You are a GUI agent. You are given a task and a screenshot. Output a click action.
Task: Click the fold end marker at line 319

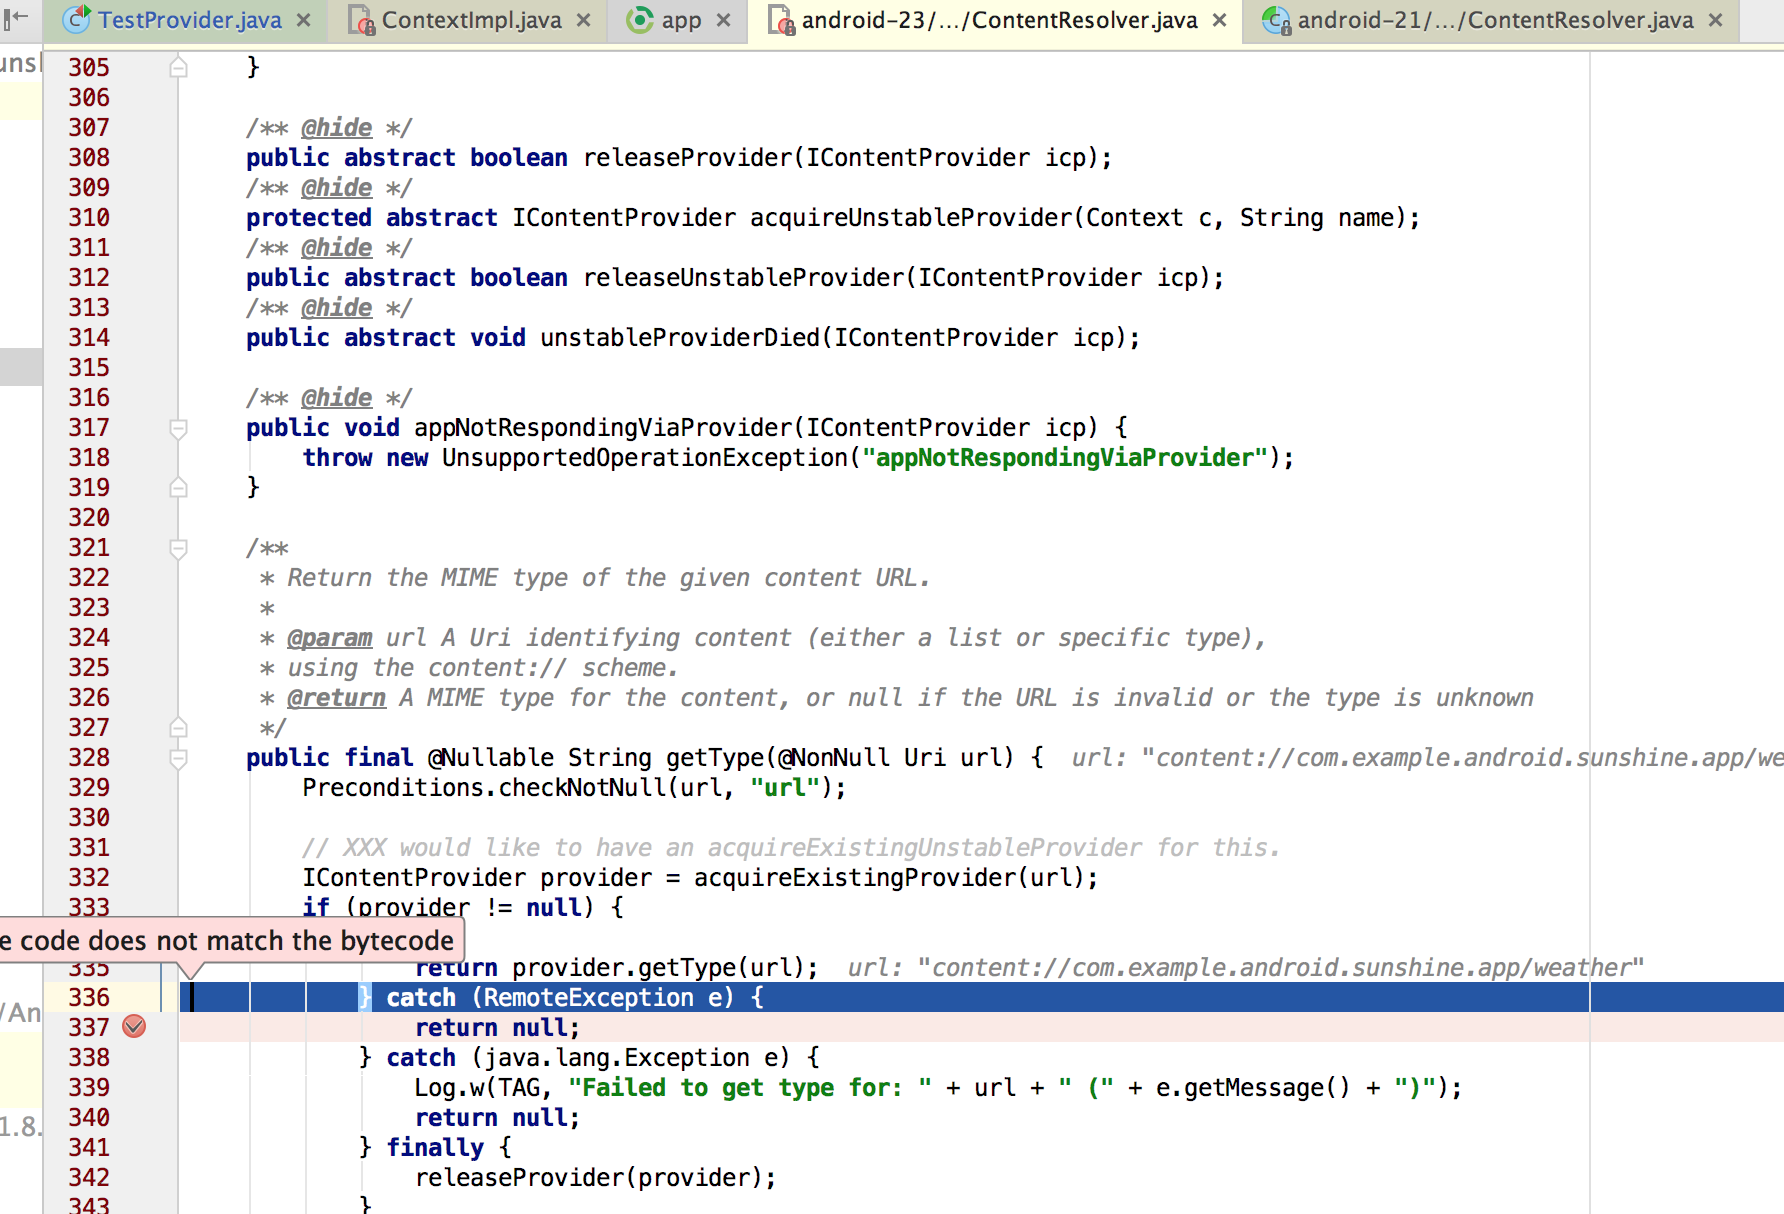(178, 487)
